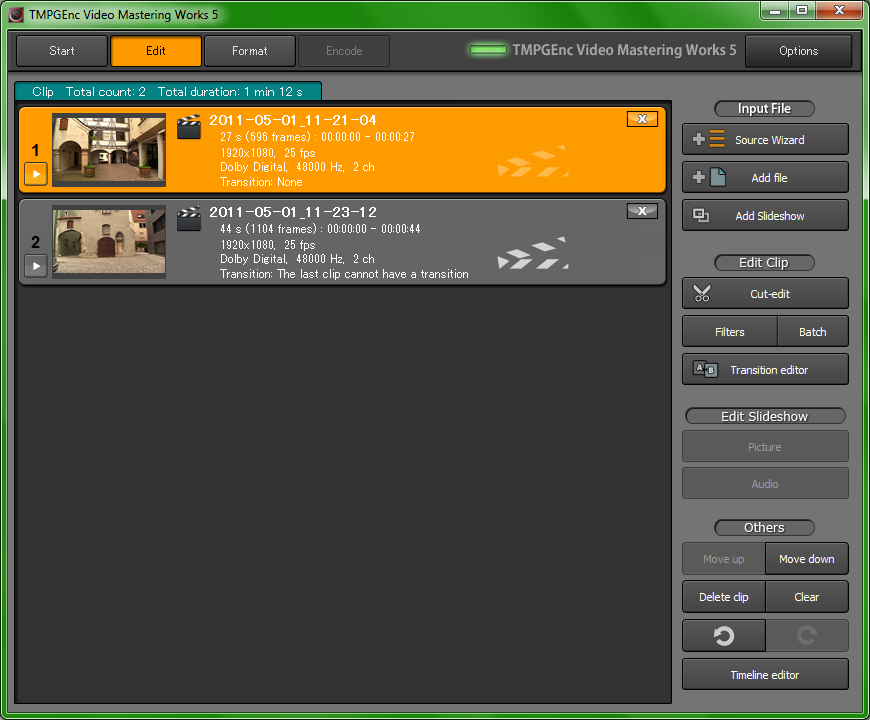The width and height of the screenshot is (870, 720).
Task: Minimize the TMPGEnc window
Action: (775, 11)
